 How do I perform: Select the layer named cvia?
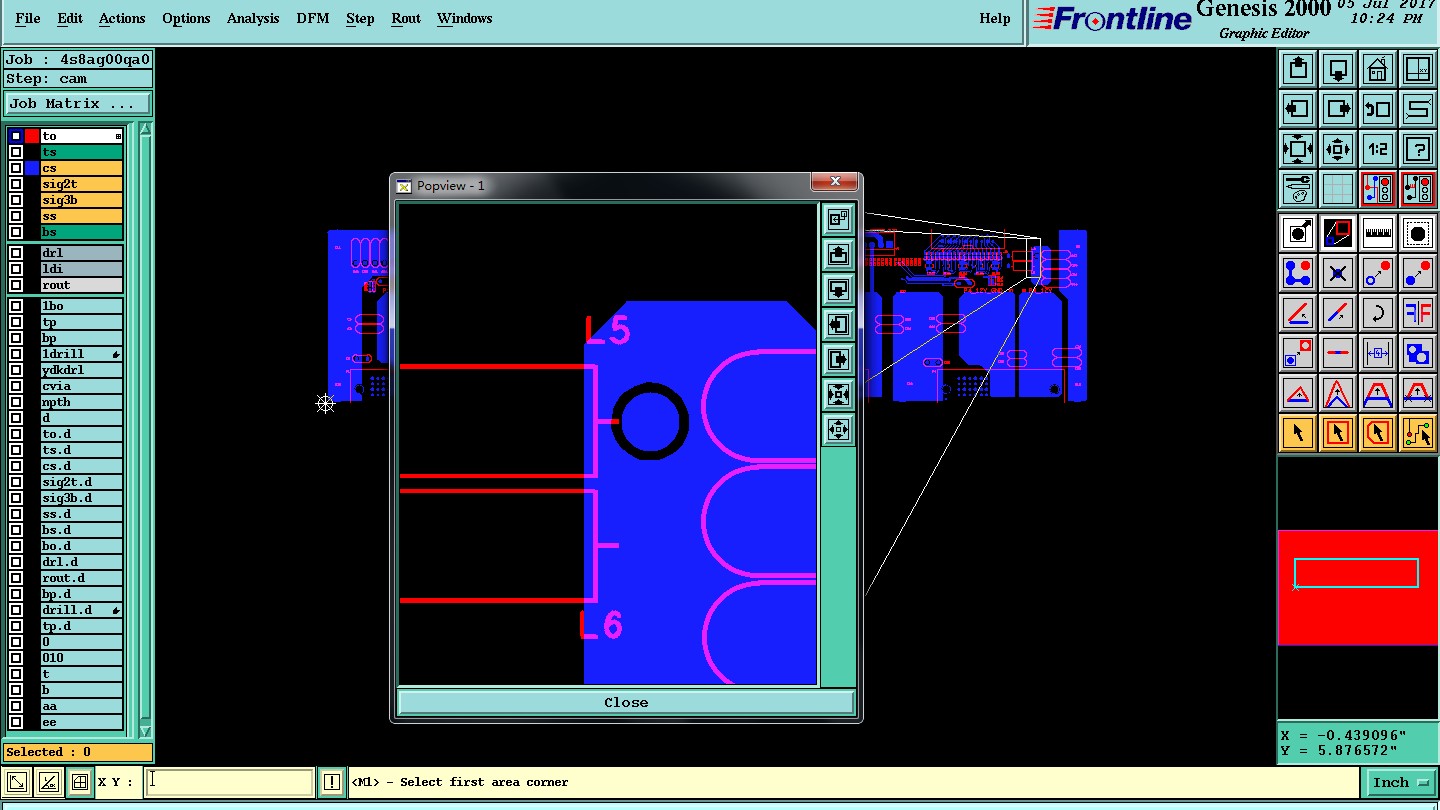tap(81, 386)
